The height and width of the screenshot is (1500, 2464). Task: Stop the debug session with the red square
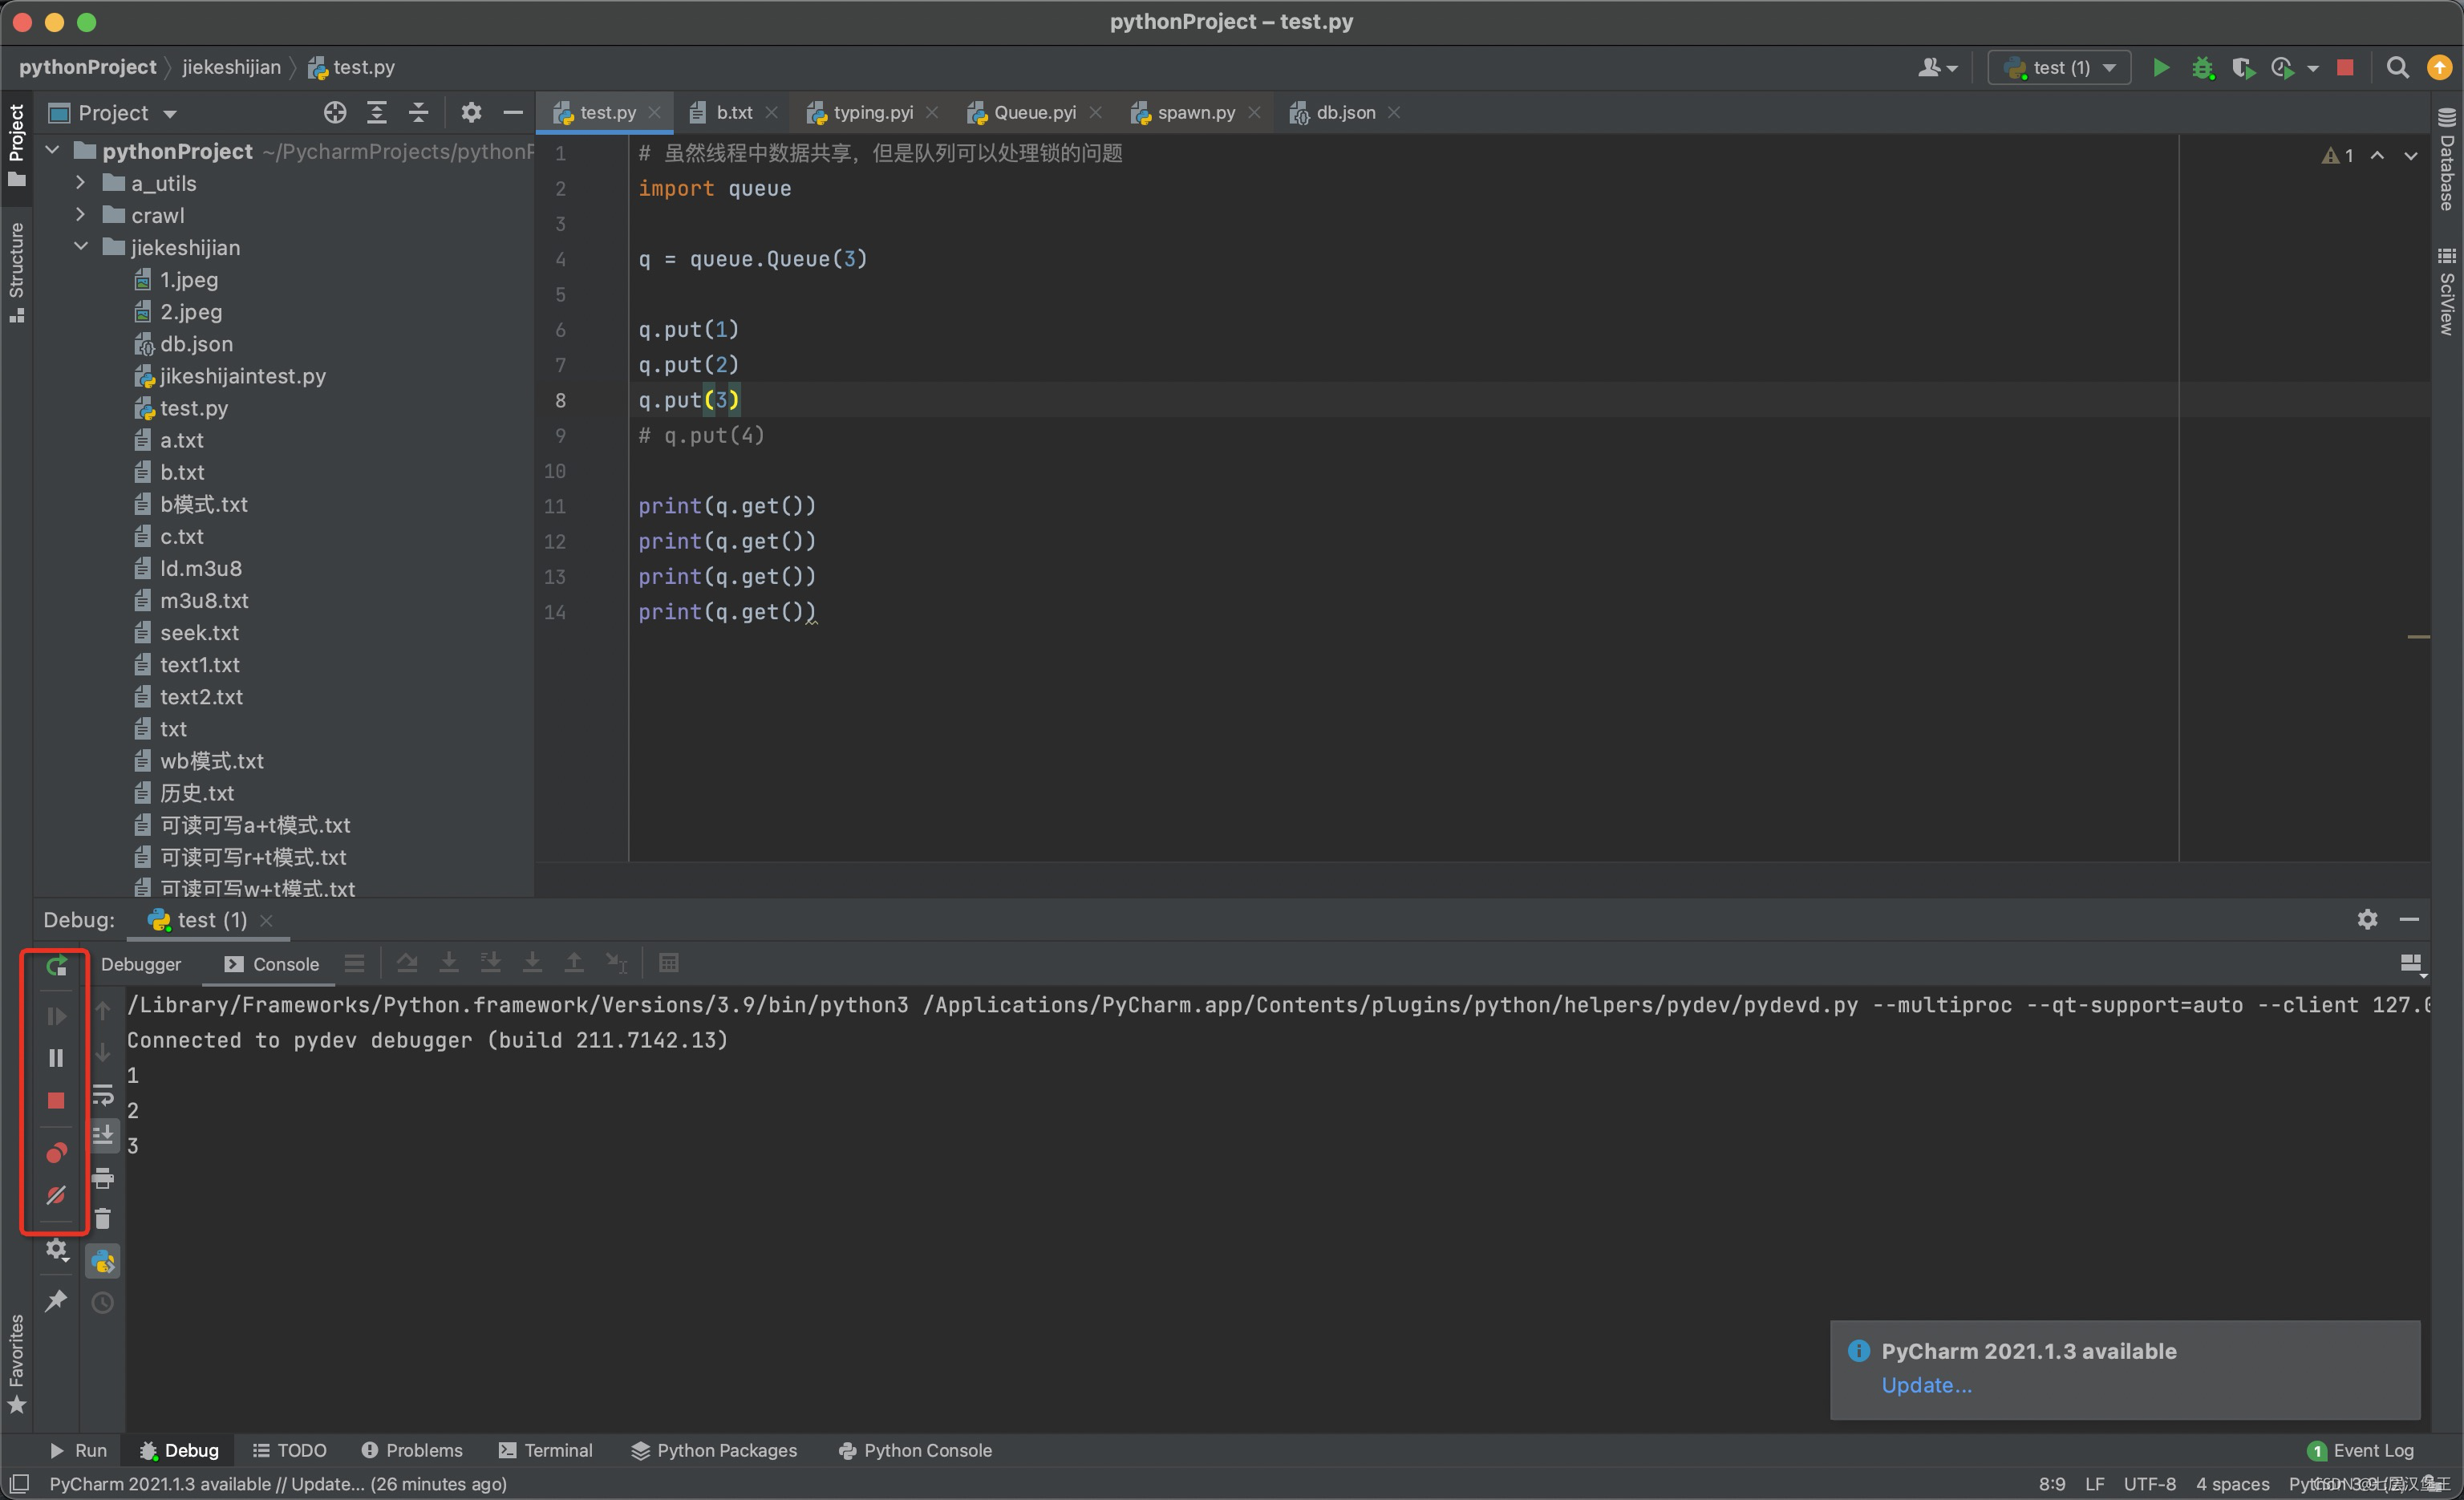[x=56, y=1100]
